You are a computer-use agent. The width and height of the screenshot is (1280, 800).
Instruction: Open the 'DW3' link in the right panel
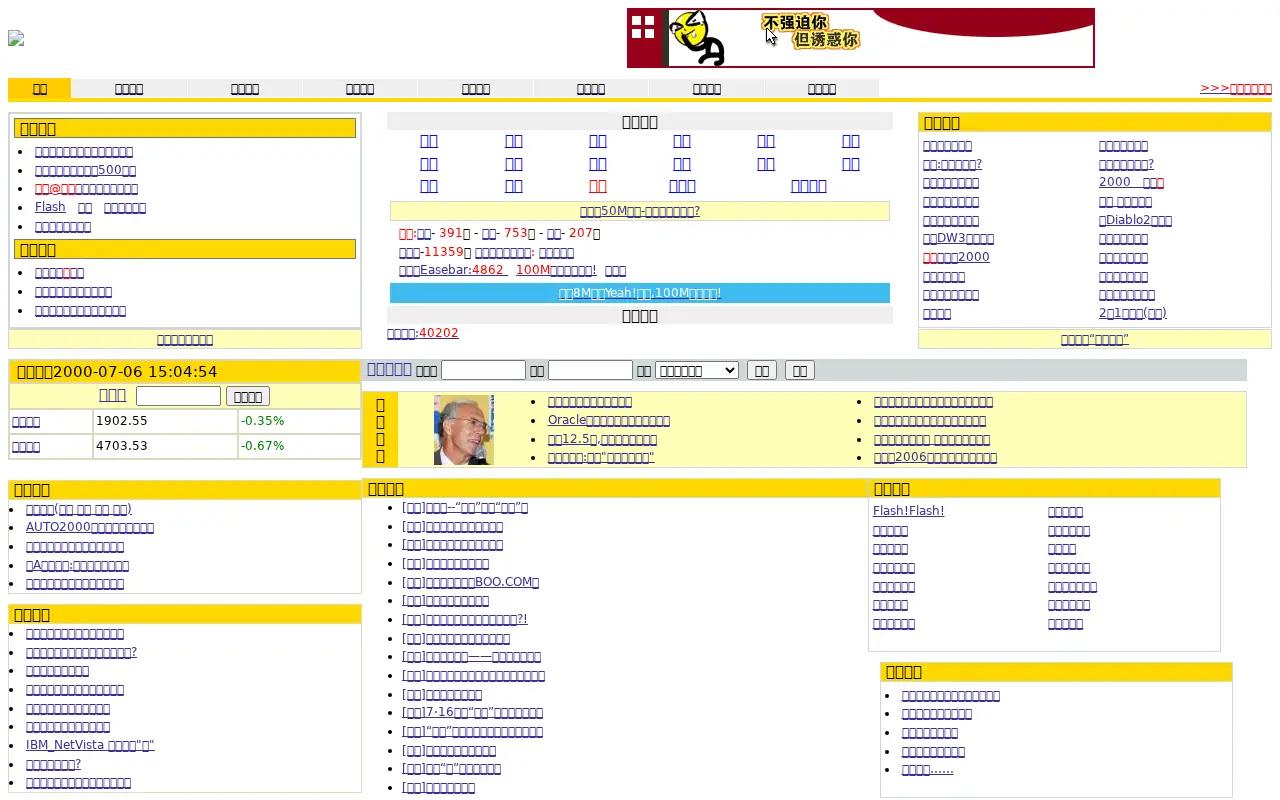coord(958,238)
